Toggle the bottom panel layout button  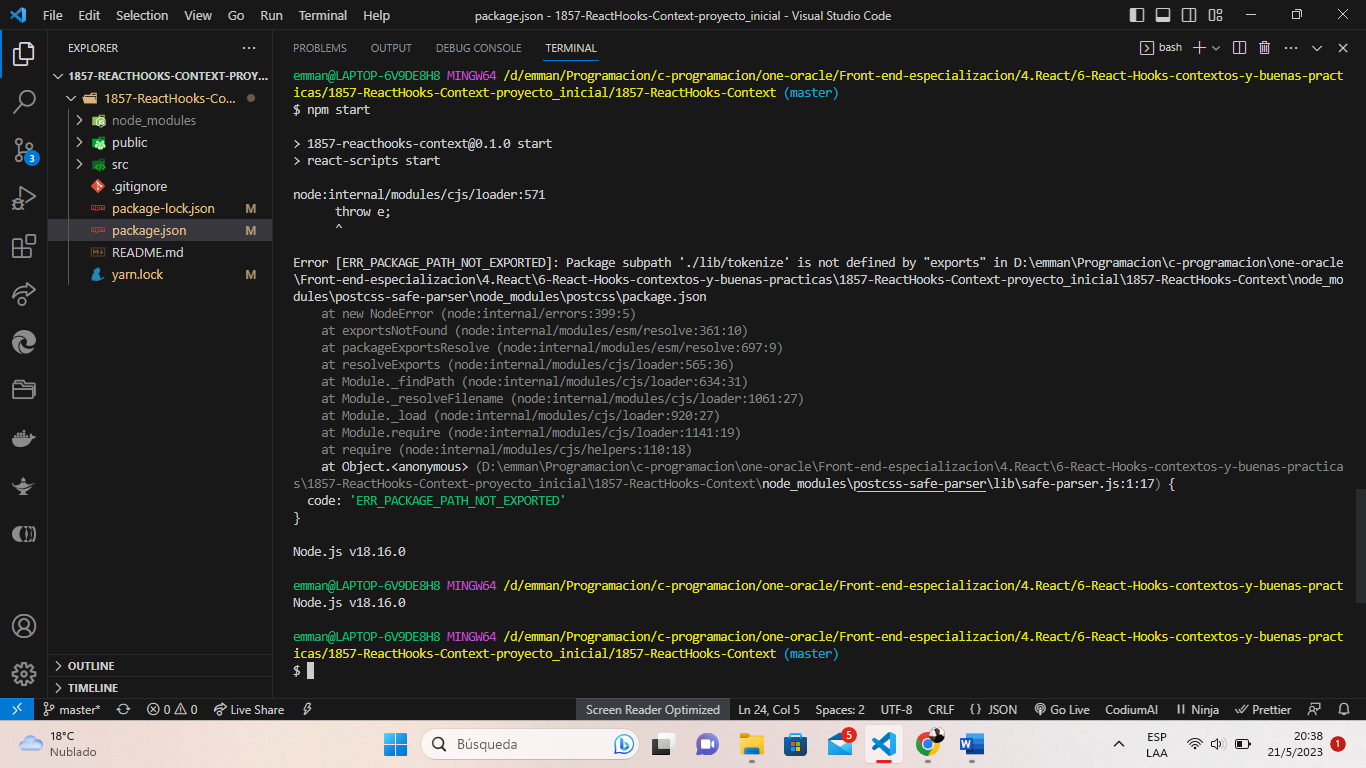pos(1163,15)
